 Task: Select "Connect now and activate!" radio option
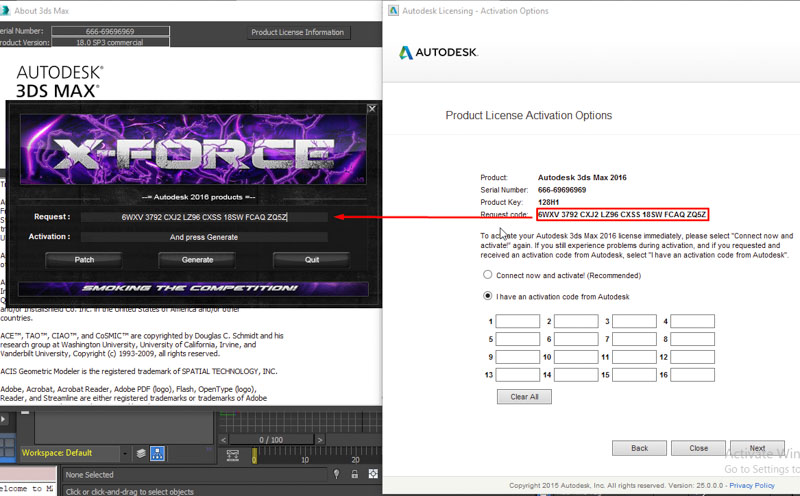[487, 274]
